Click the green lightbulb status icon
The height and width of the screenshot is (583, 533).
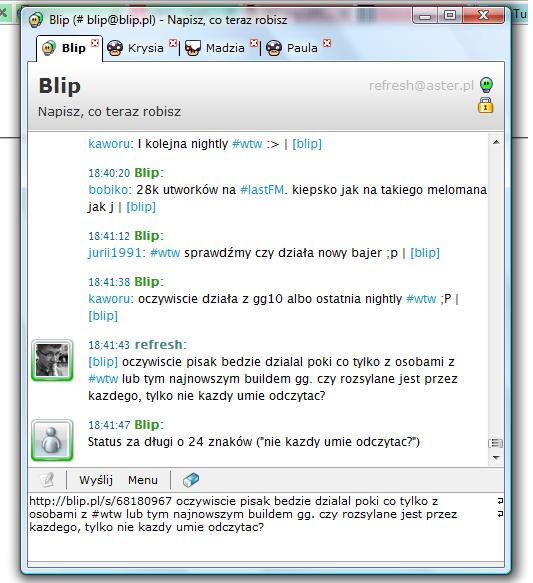click(x=486, y=85)
